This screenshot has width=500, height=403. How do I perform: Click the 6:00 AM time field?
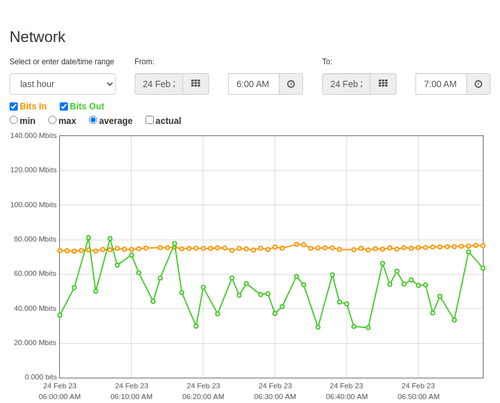coord(254,84)
